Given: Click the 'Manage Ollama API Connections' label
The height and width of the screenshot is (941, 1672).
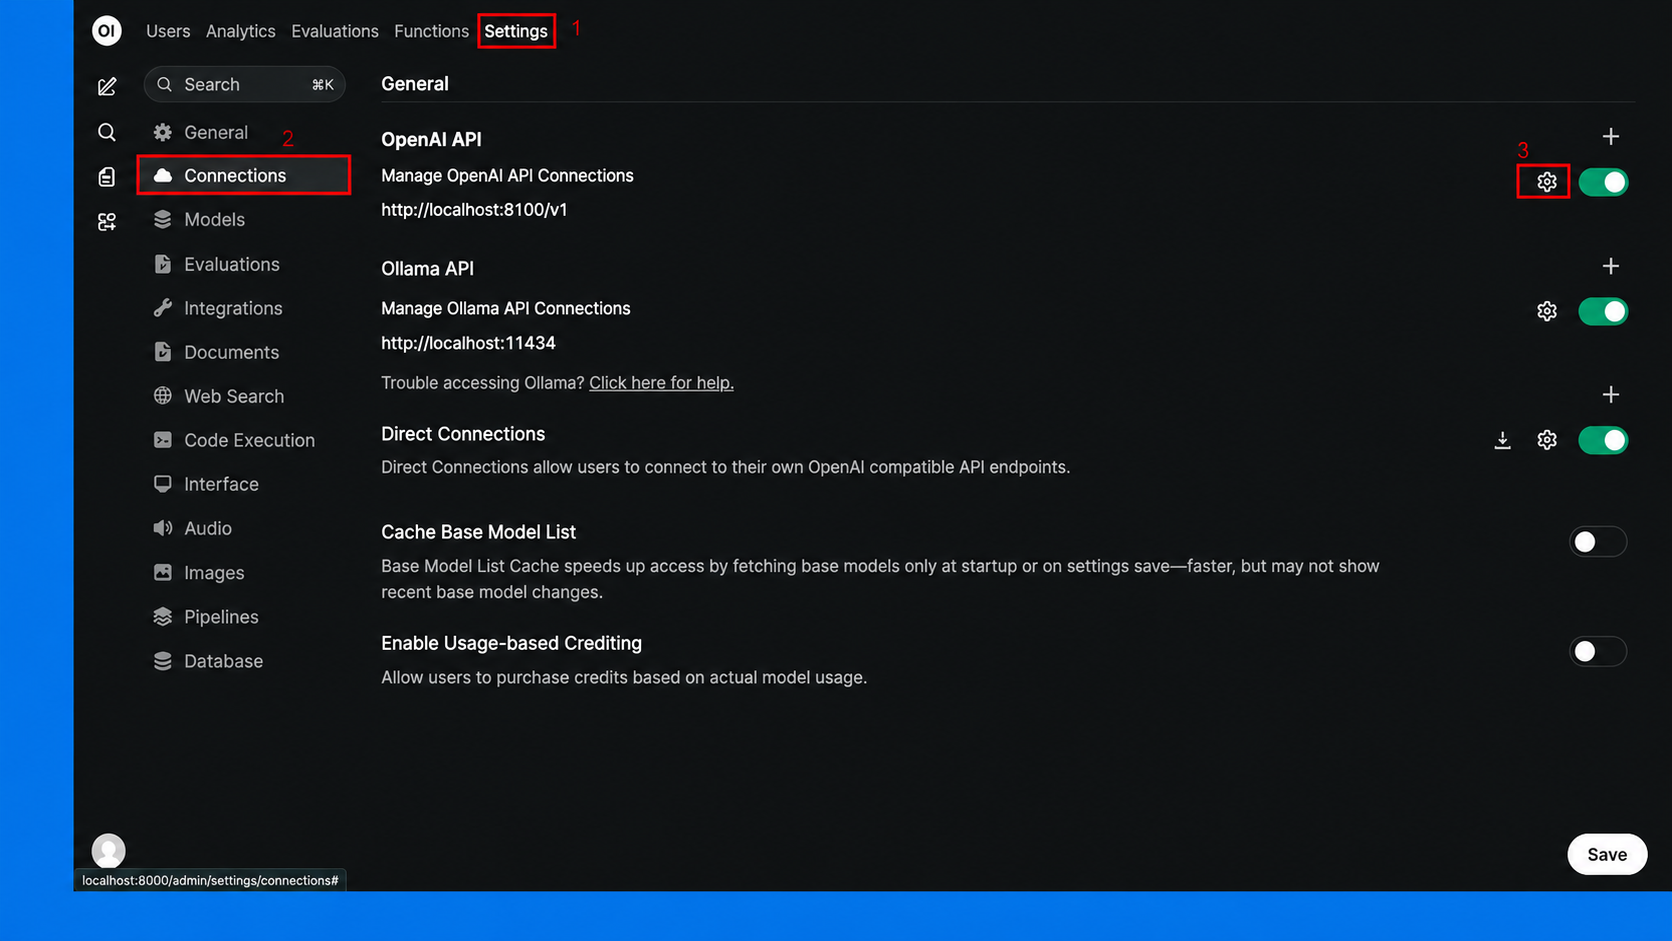Looking at the screenshot, I should (x=505, y=309).
